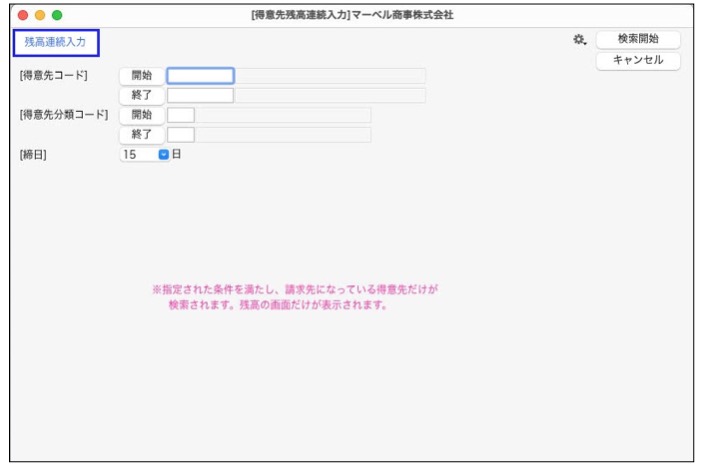Focus the 得意先分類コード end input box
702x469 pixels.
(180, 135)
